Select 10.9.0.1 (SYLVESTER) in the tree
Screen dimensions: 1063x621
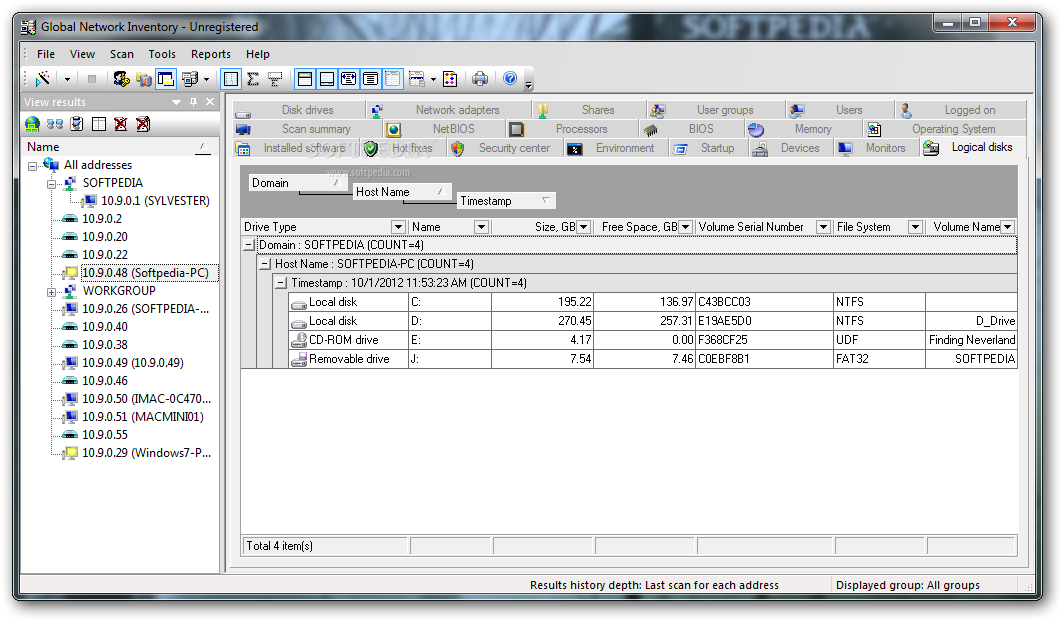[155, 201]
